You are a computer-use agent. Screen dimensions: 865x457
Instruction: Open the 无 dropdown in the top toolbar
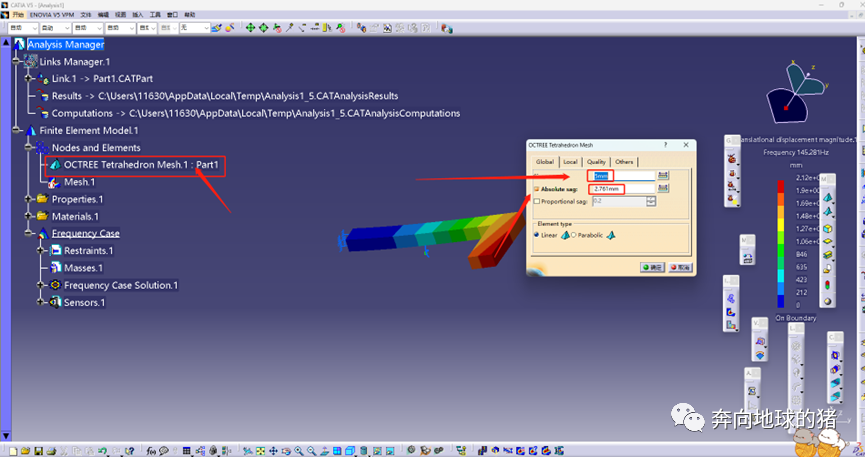[x=195, y=28]
